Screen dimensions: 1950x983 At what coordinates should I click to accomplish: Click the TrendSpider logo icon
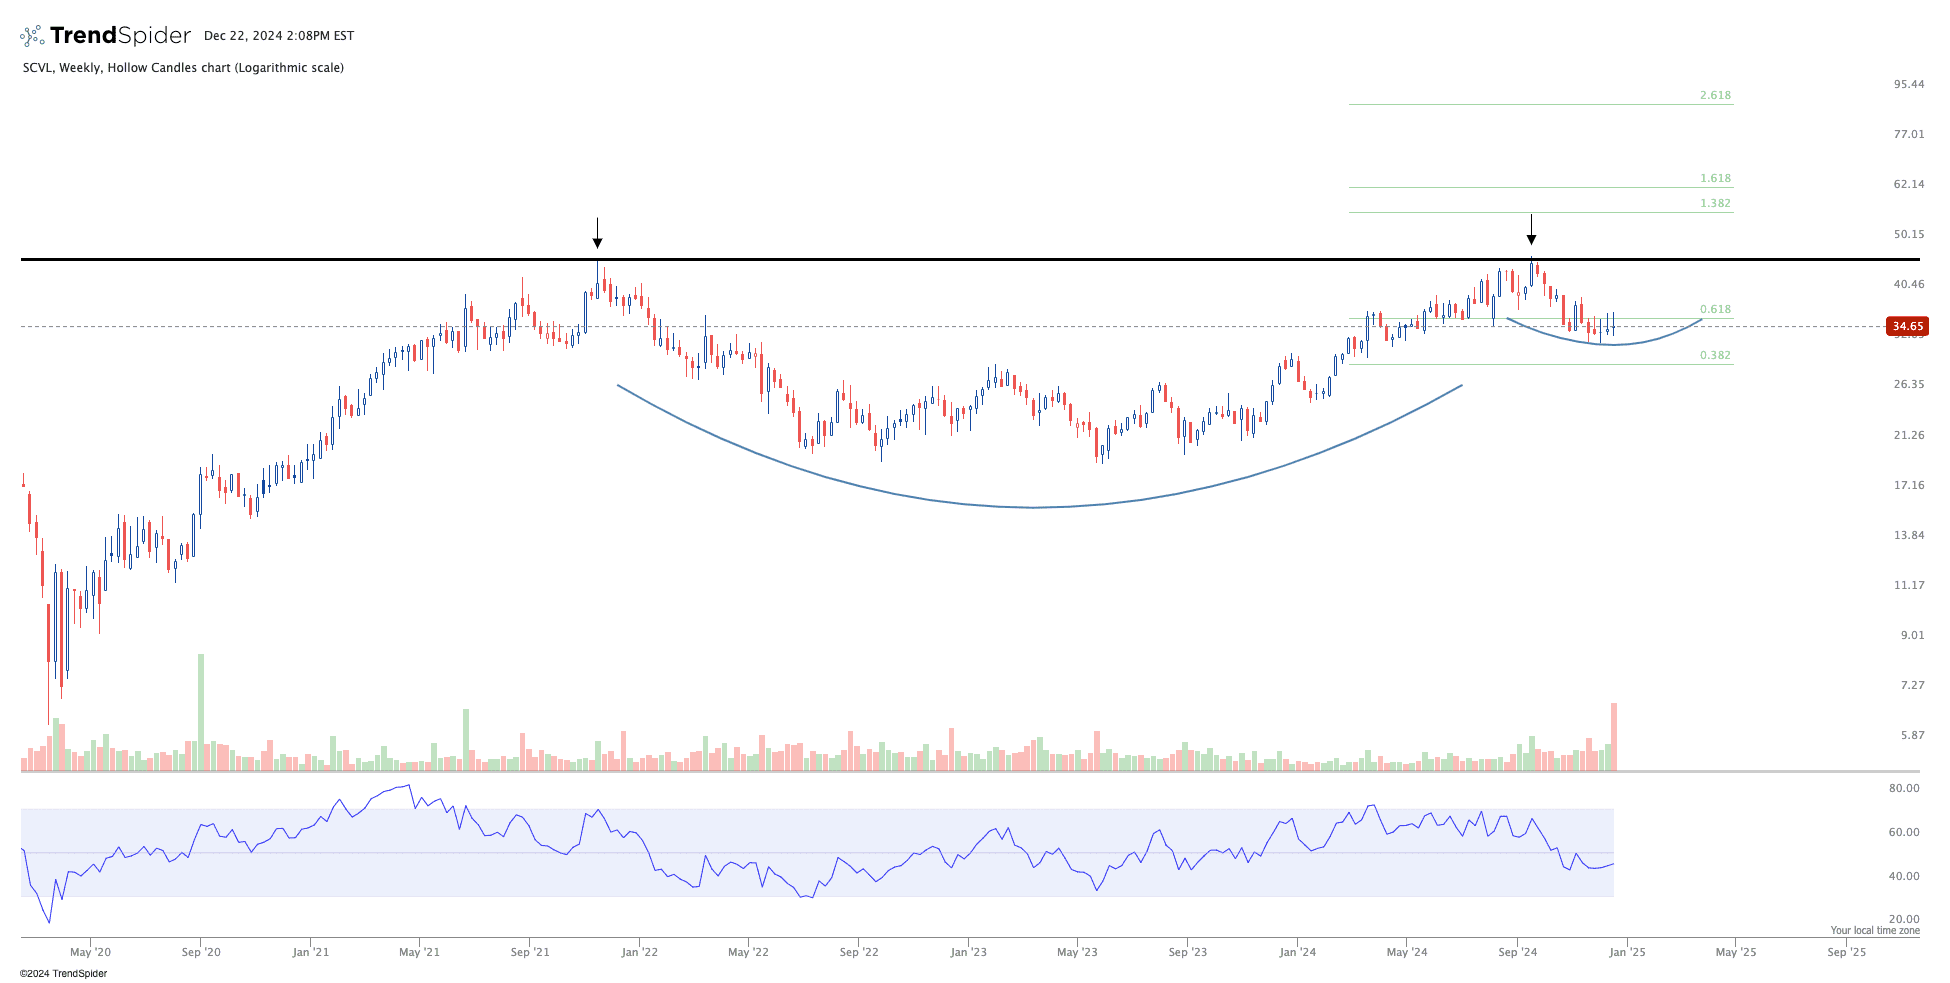coord(32,36)
